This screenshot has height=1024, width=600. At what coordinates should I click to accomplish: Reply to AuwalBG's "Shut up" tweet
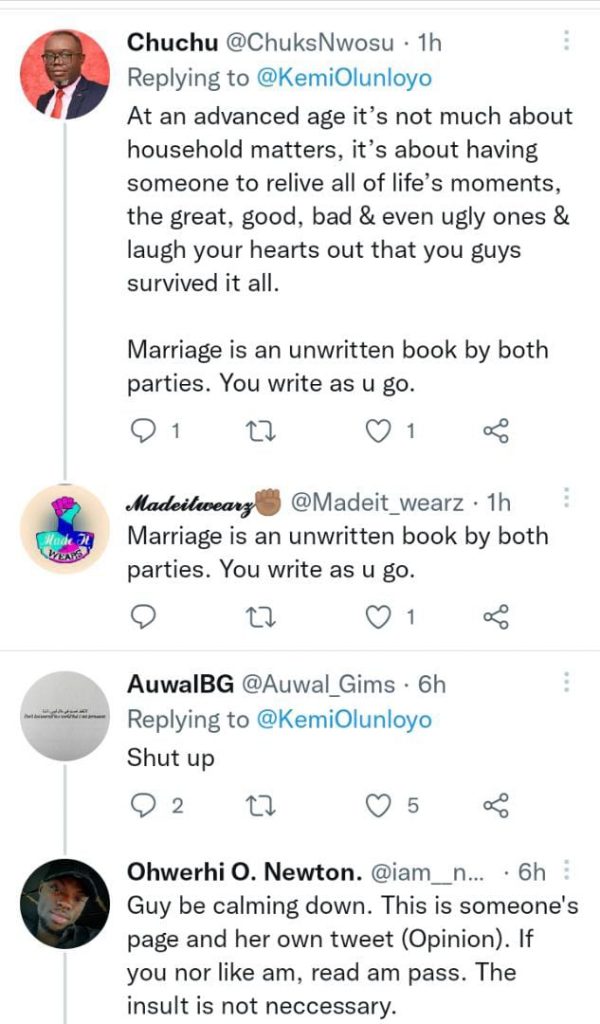point(145,805)
